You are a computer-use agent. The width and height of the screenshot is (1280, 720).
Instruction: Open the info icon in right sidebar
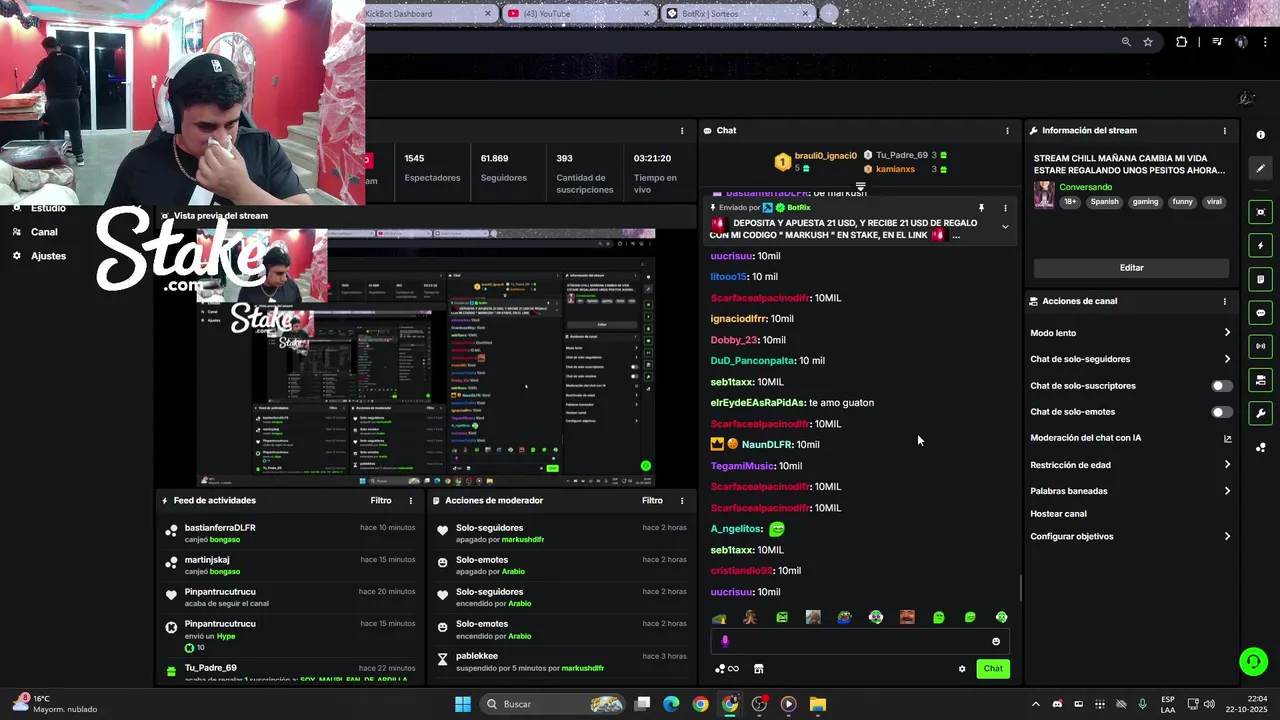[x=1261, y=134]
